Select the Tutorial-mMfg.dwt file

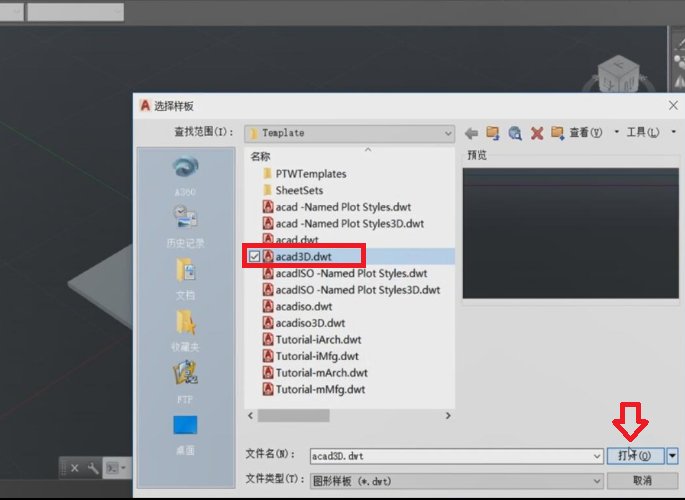pos(314,390)
